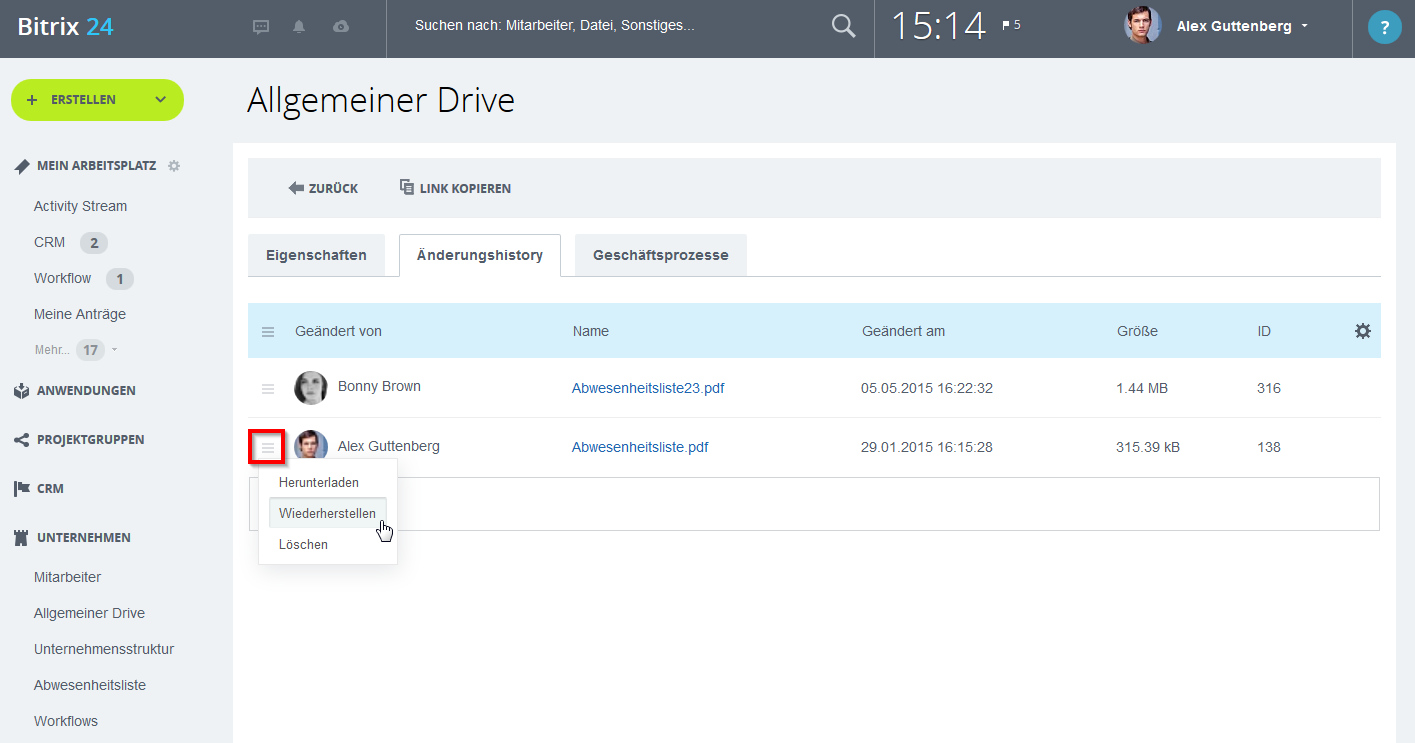Open the row menu for Bonny Brown's entry
This screenshot has height=743, width=1415.
coord(267,387)
